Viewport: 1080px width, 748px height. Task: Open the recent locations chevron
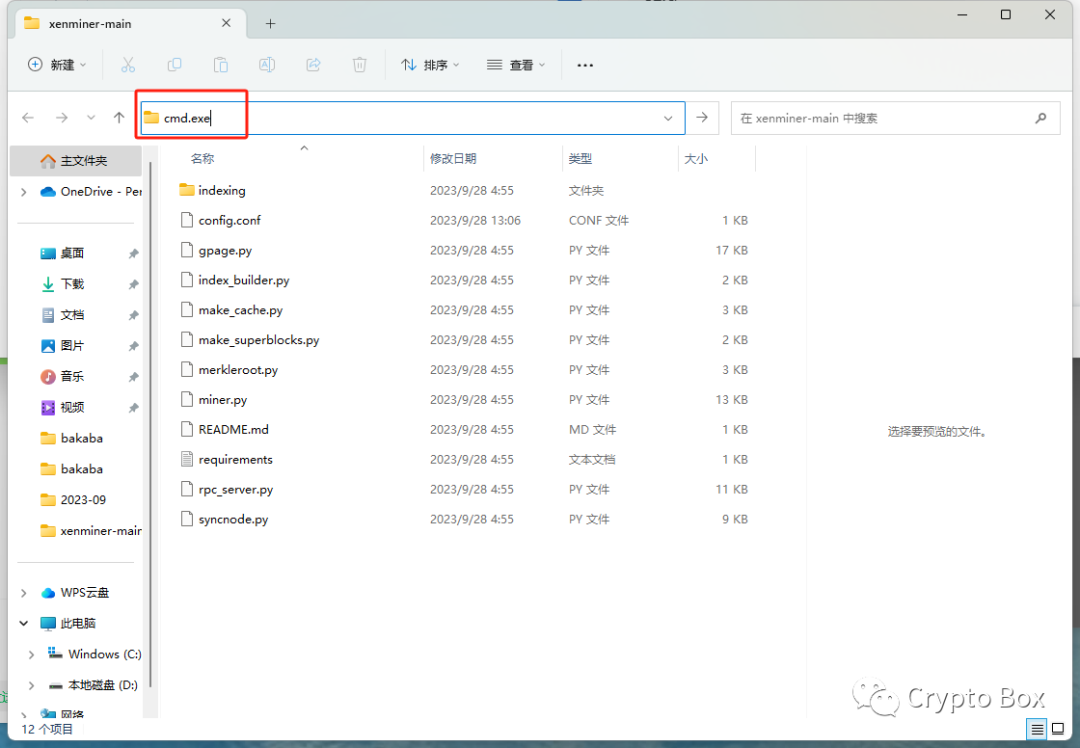[91, 118]
